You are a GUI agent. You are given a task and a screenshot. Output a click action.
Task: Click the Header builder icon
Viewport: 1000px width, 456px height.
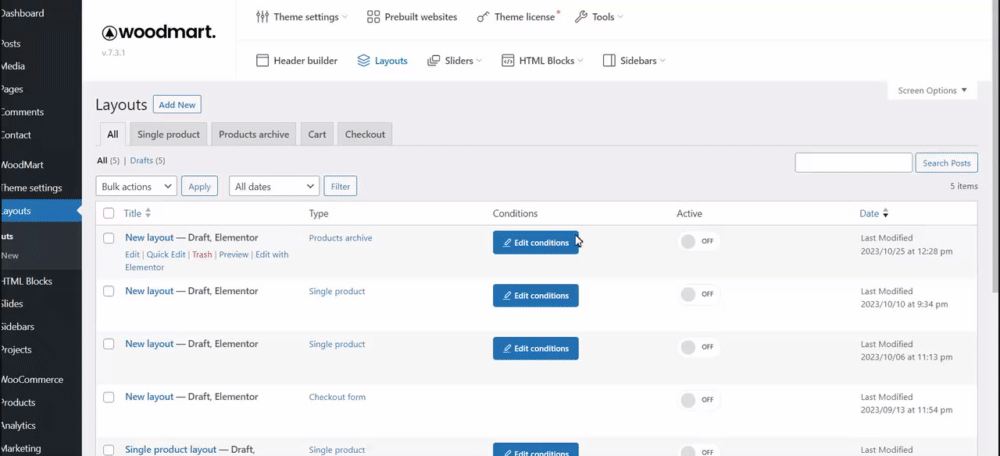tap(264, 61)
